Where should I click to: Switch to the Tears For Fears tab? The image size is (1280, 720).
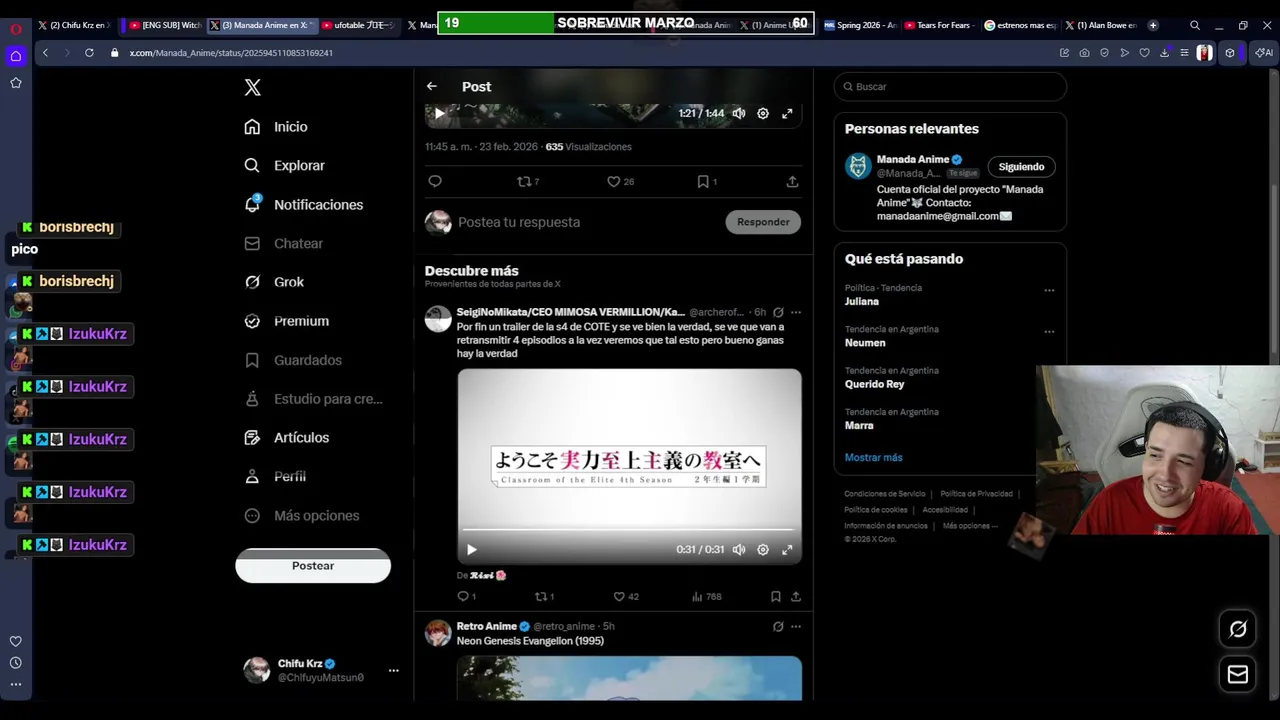tap(938, 25)
